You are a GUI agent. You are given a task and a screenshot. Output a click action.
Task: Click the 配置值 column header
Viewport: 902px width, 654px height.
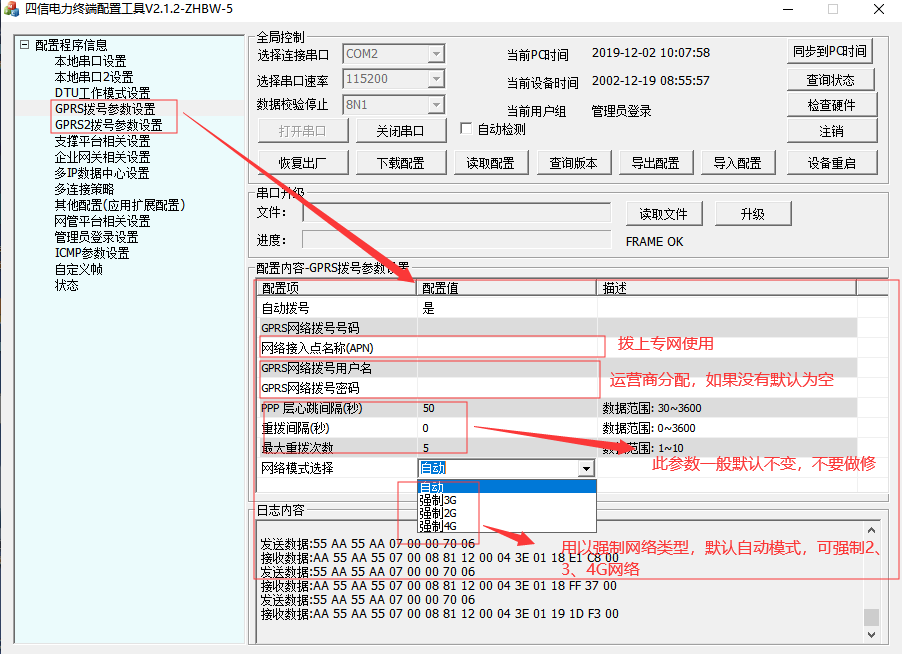pos(507,288)
